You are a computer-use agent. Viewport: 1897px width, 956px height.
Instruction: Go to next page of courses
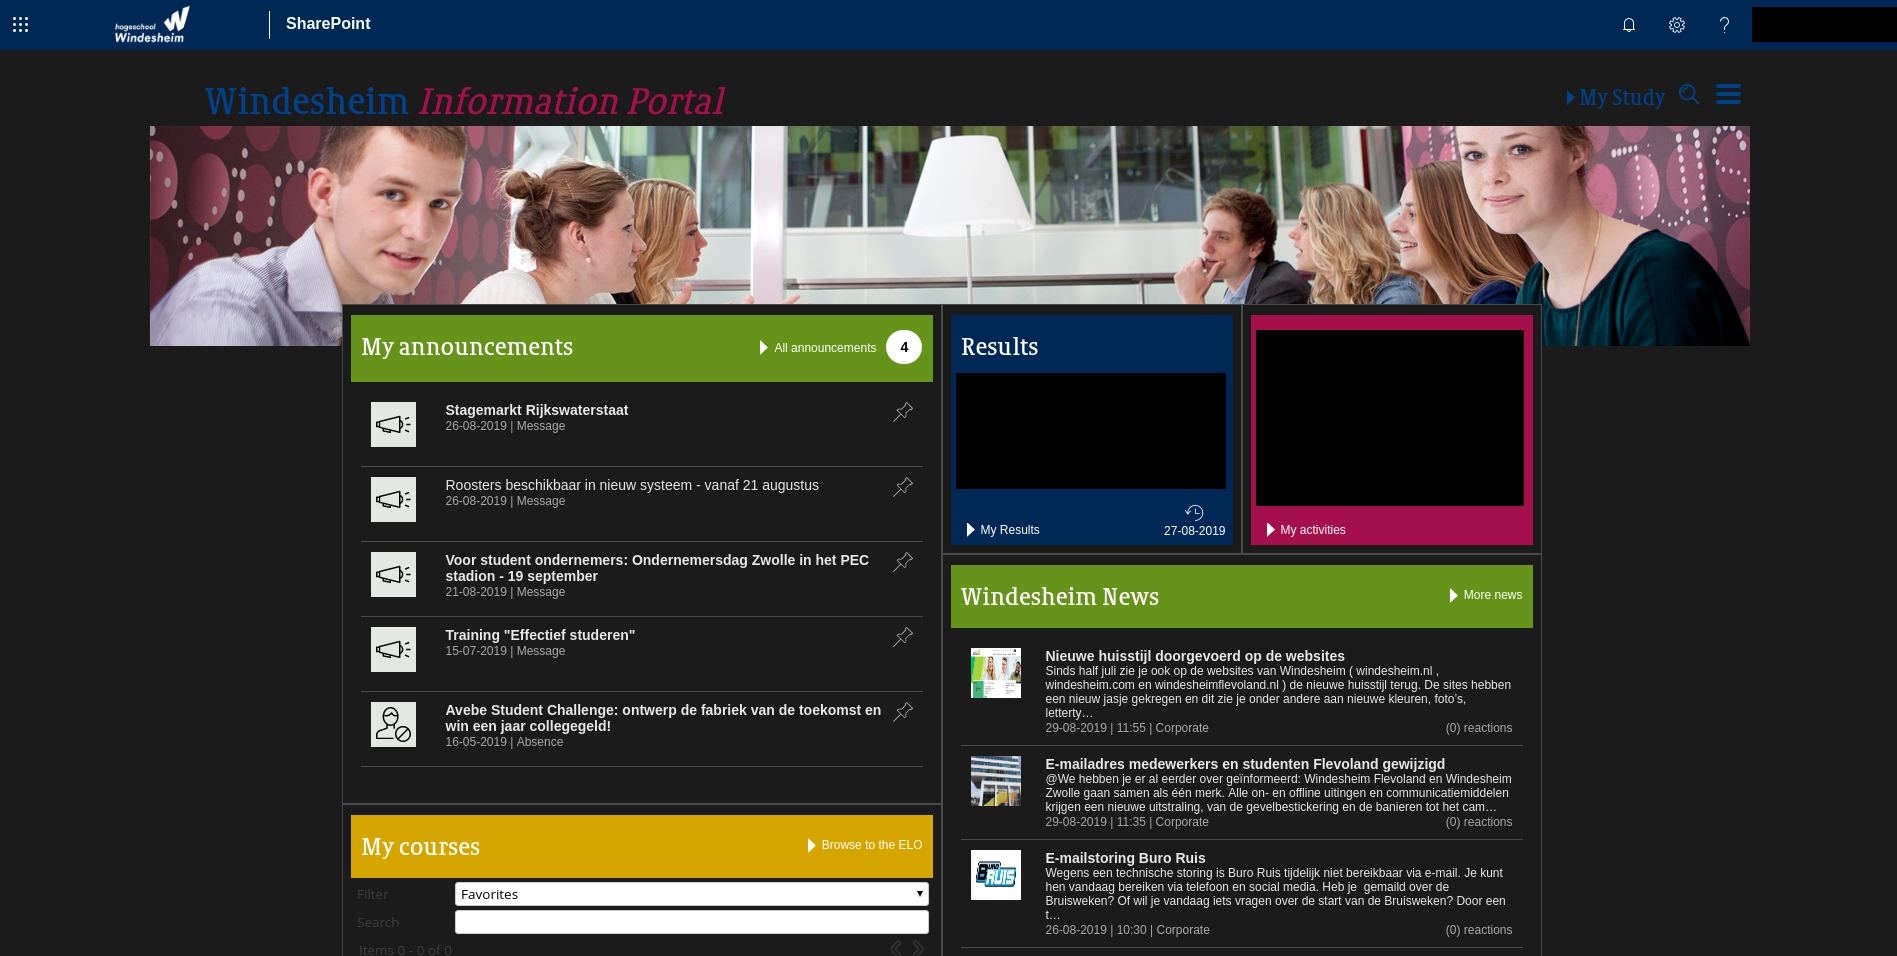[x=918, y=948]
